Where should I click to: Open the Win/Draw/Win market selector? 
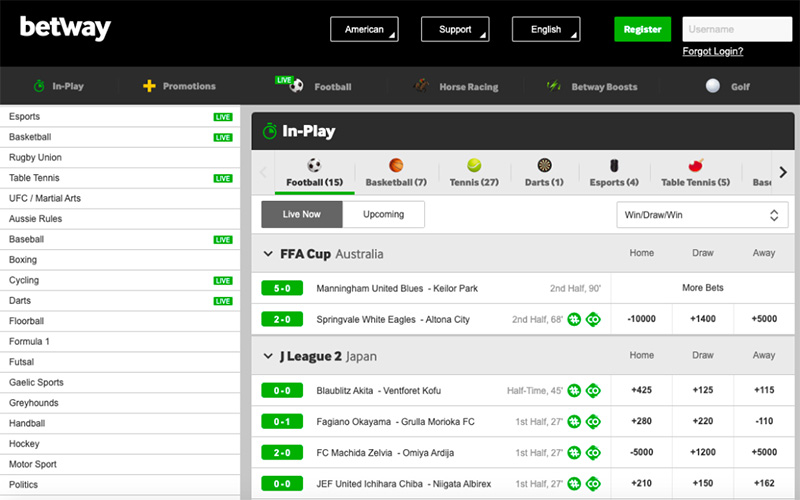(x=702, y=215)
